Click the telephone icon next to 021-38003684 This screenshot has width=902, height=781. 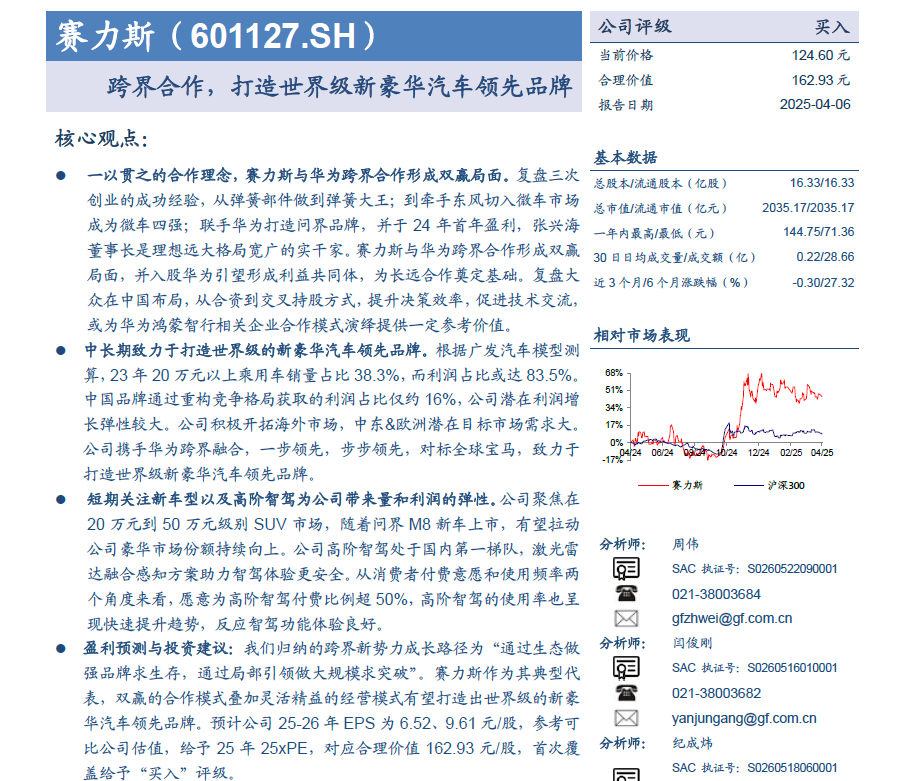pyautogui.click(x=626, y=594)
